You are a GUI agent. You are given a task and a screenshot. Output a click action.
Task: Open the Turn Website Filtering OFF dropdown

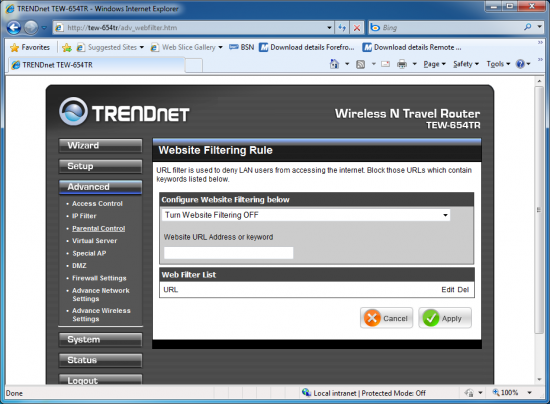point(306,215)
